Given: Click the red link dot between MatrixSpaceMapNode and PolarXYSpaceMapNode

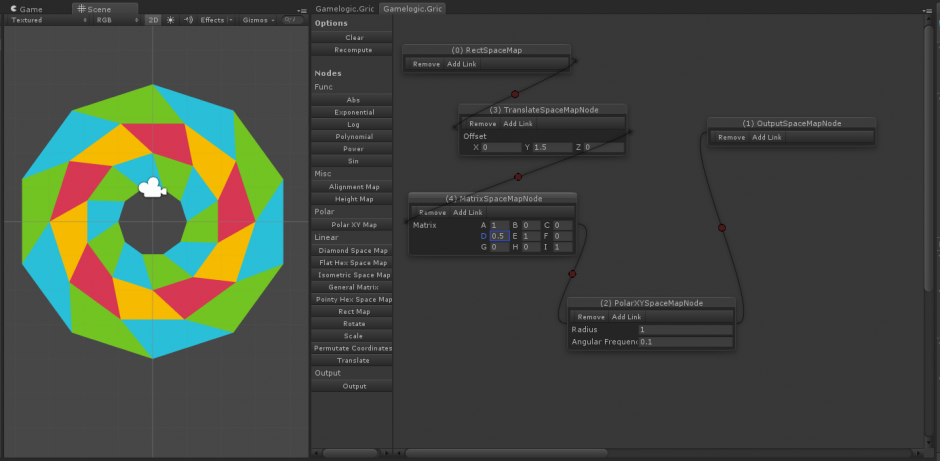Looking at the screenshot, I should (x=572, y=274).
